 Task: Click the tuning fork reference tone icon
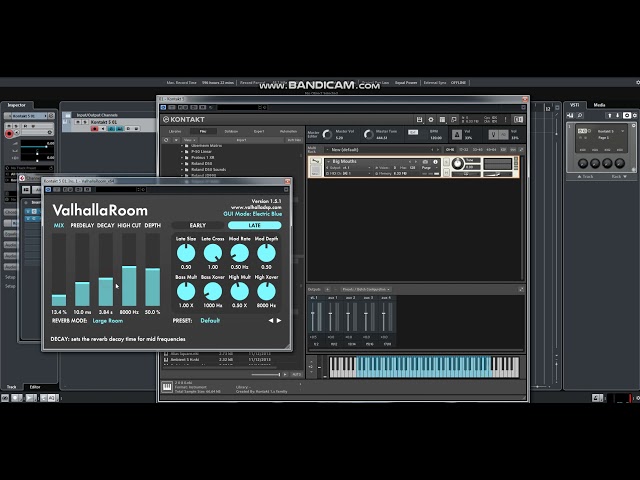tap(493, 134)
